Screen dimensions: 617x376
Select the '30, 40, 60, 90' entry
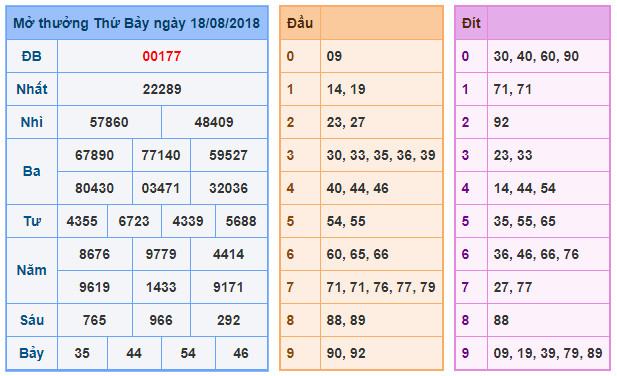coord(536,56)
